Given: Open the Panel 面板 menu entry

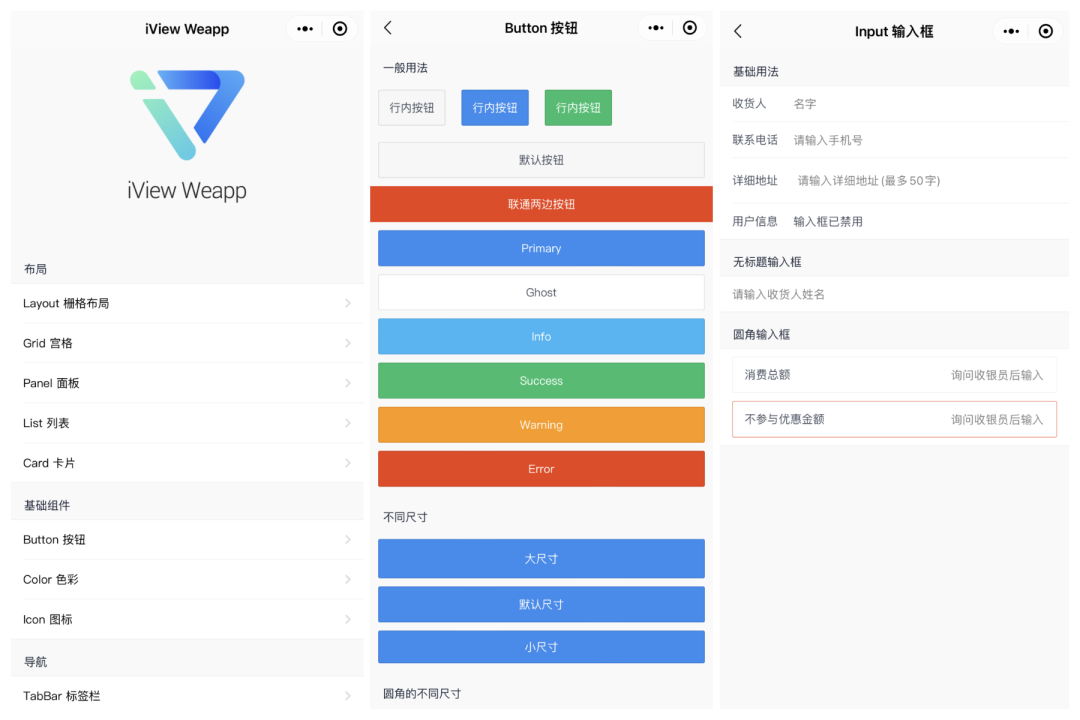Looking at the screenshot, I should tap(187, 383).
